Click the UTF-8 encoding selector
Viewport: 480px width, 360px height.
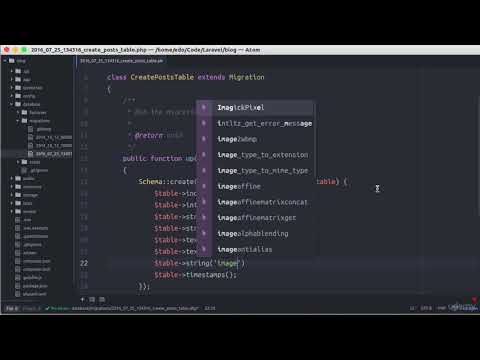(426, 308)
